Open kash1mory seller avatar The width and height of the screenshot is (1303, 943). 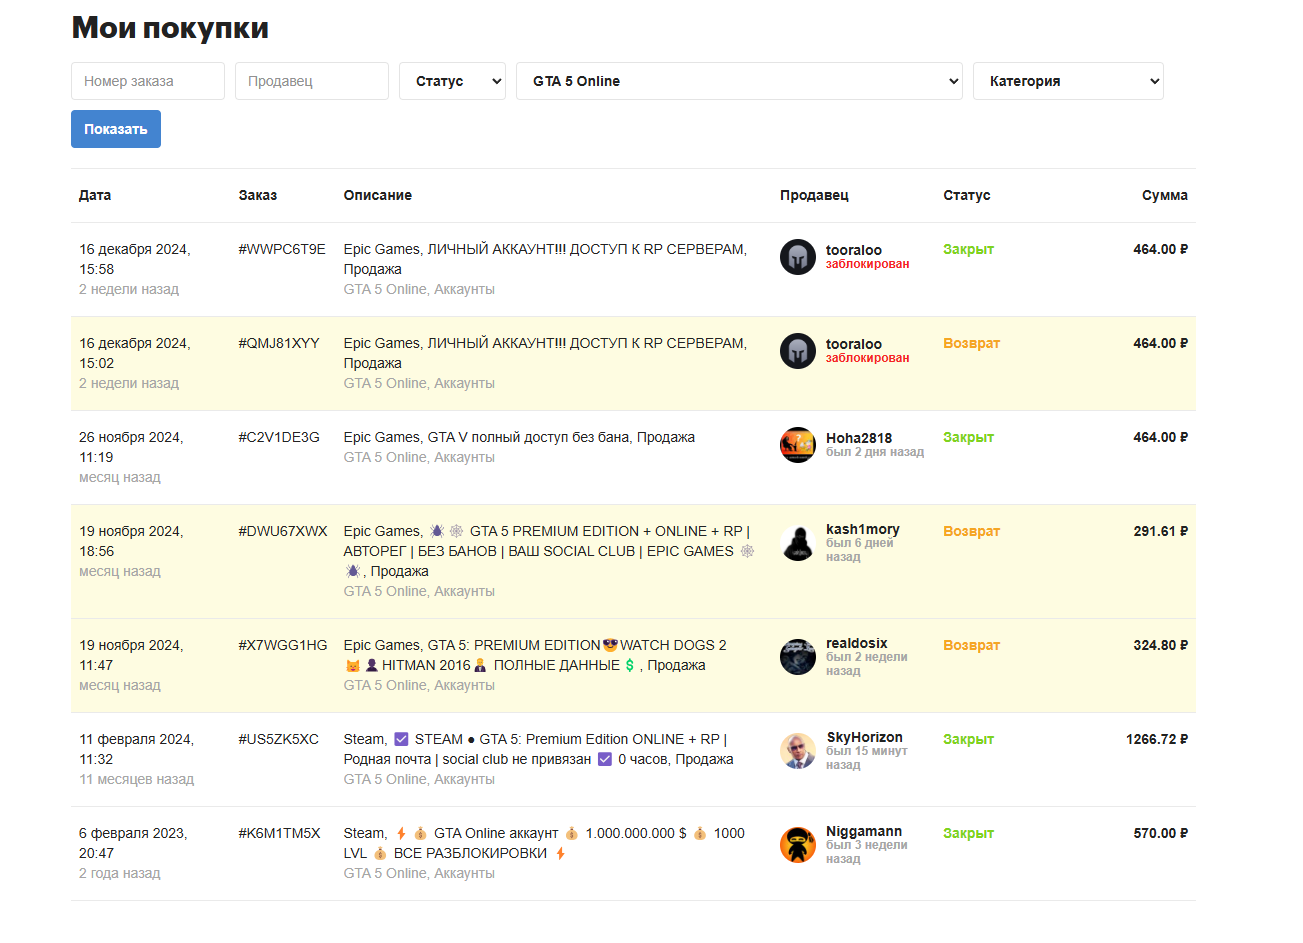click(x=798, y=543)
